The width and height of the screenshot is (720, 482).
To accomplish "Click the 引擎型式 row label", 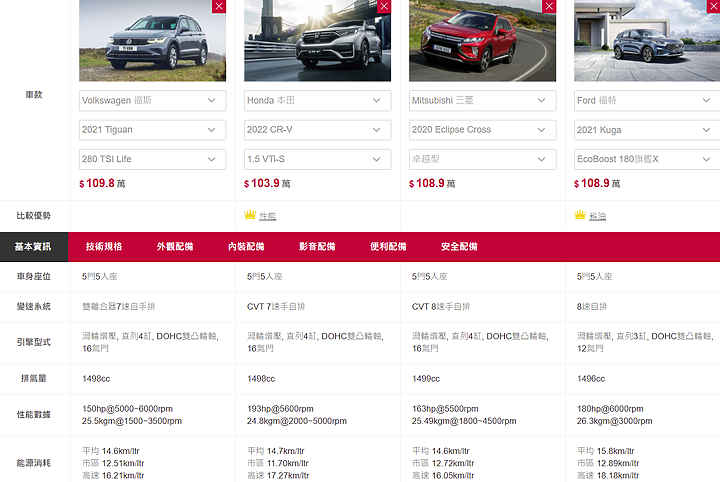I will [34, 342].
